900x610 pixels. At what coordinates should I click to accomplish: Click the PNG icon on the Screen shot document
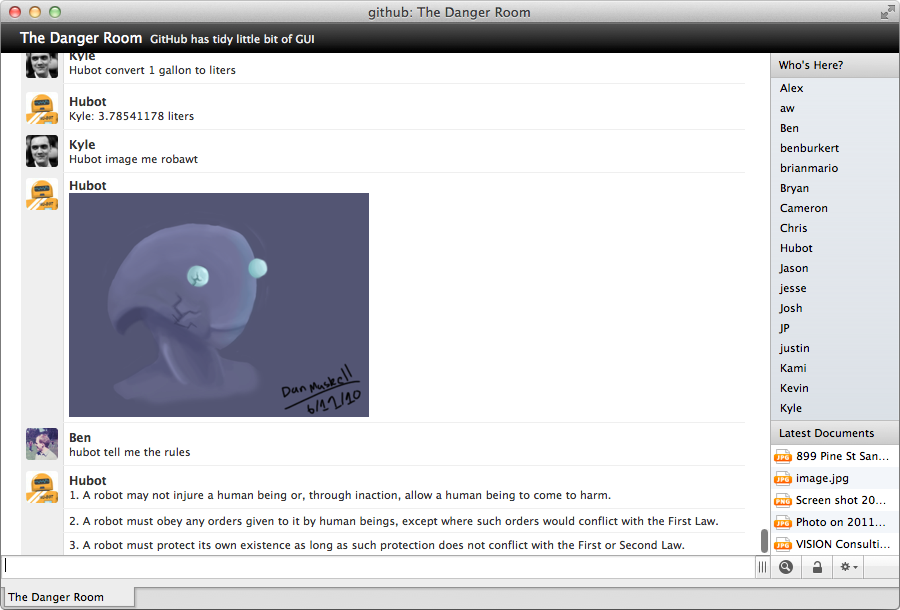click(x=783, y=500)
